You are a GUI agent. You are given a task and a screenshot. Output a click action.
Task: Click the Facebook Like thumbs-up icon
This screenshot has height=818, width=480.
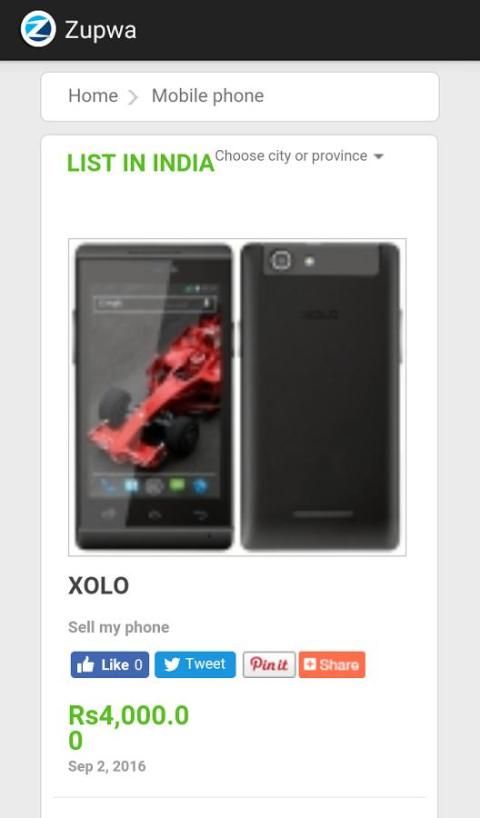[x=86, y=665]
